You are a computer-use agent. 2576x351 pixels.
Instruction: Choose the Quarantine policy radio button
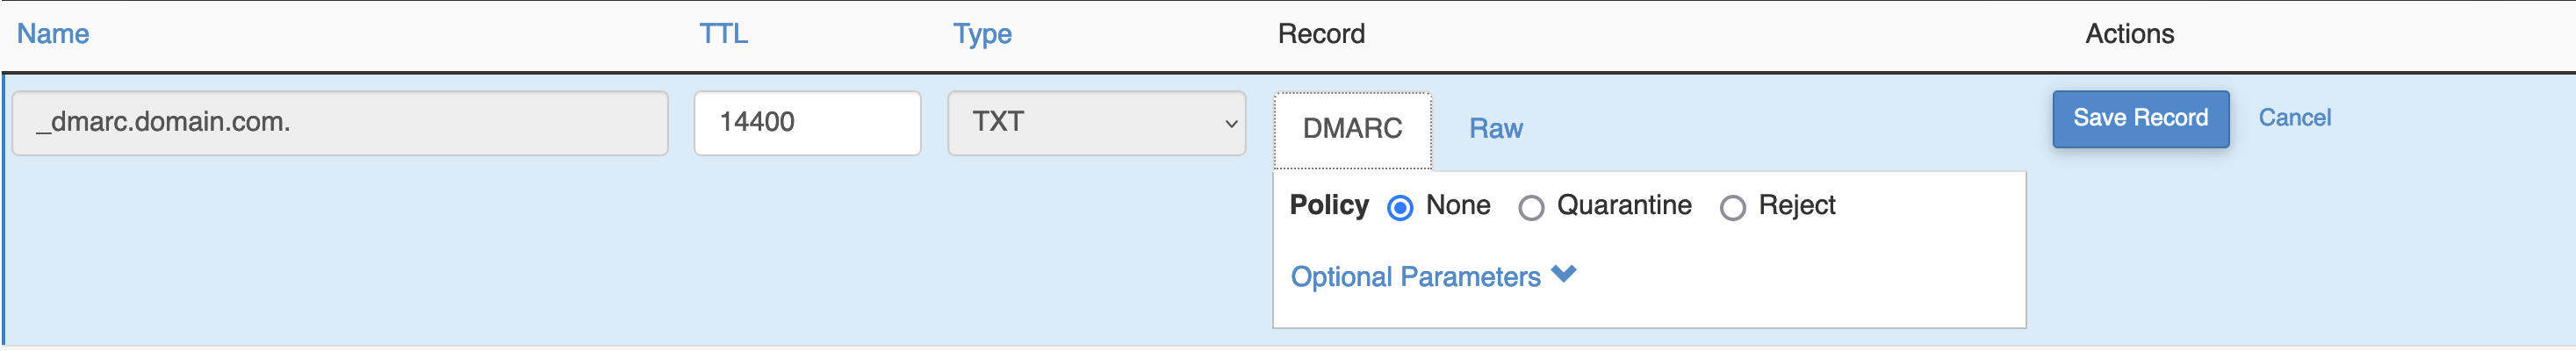click(x=1531, y=207)
